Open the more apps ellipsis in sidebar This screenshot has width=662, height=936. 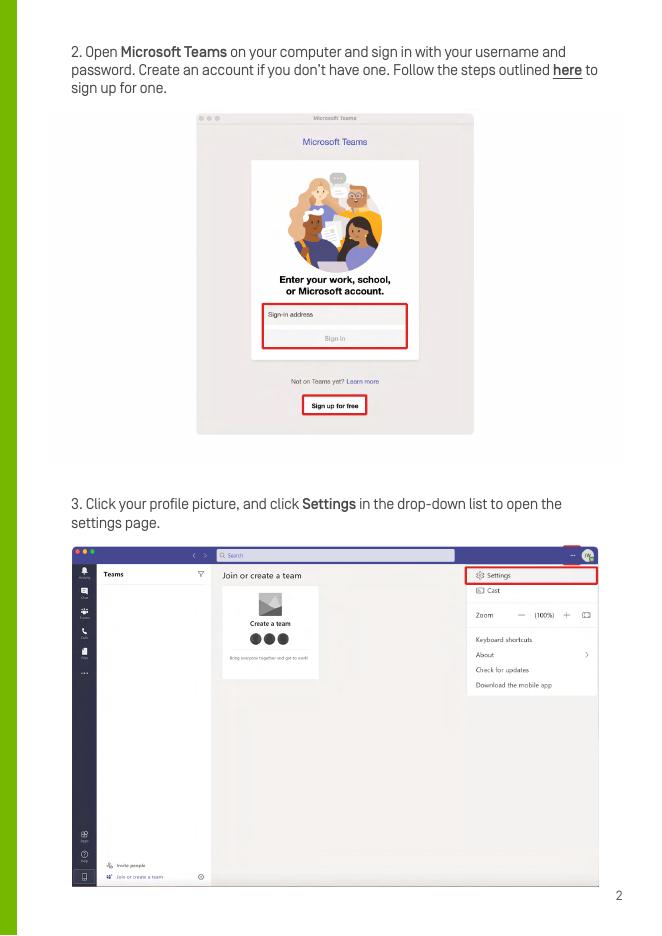pyautogui.click(x=84, y=673)
